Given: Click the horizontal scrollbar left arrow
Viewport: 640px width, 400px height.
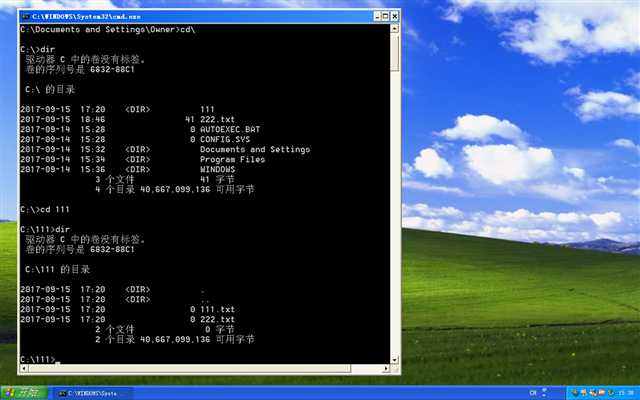Looking at the screenshot, I should coord(24,369).
